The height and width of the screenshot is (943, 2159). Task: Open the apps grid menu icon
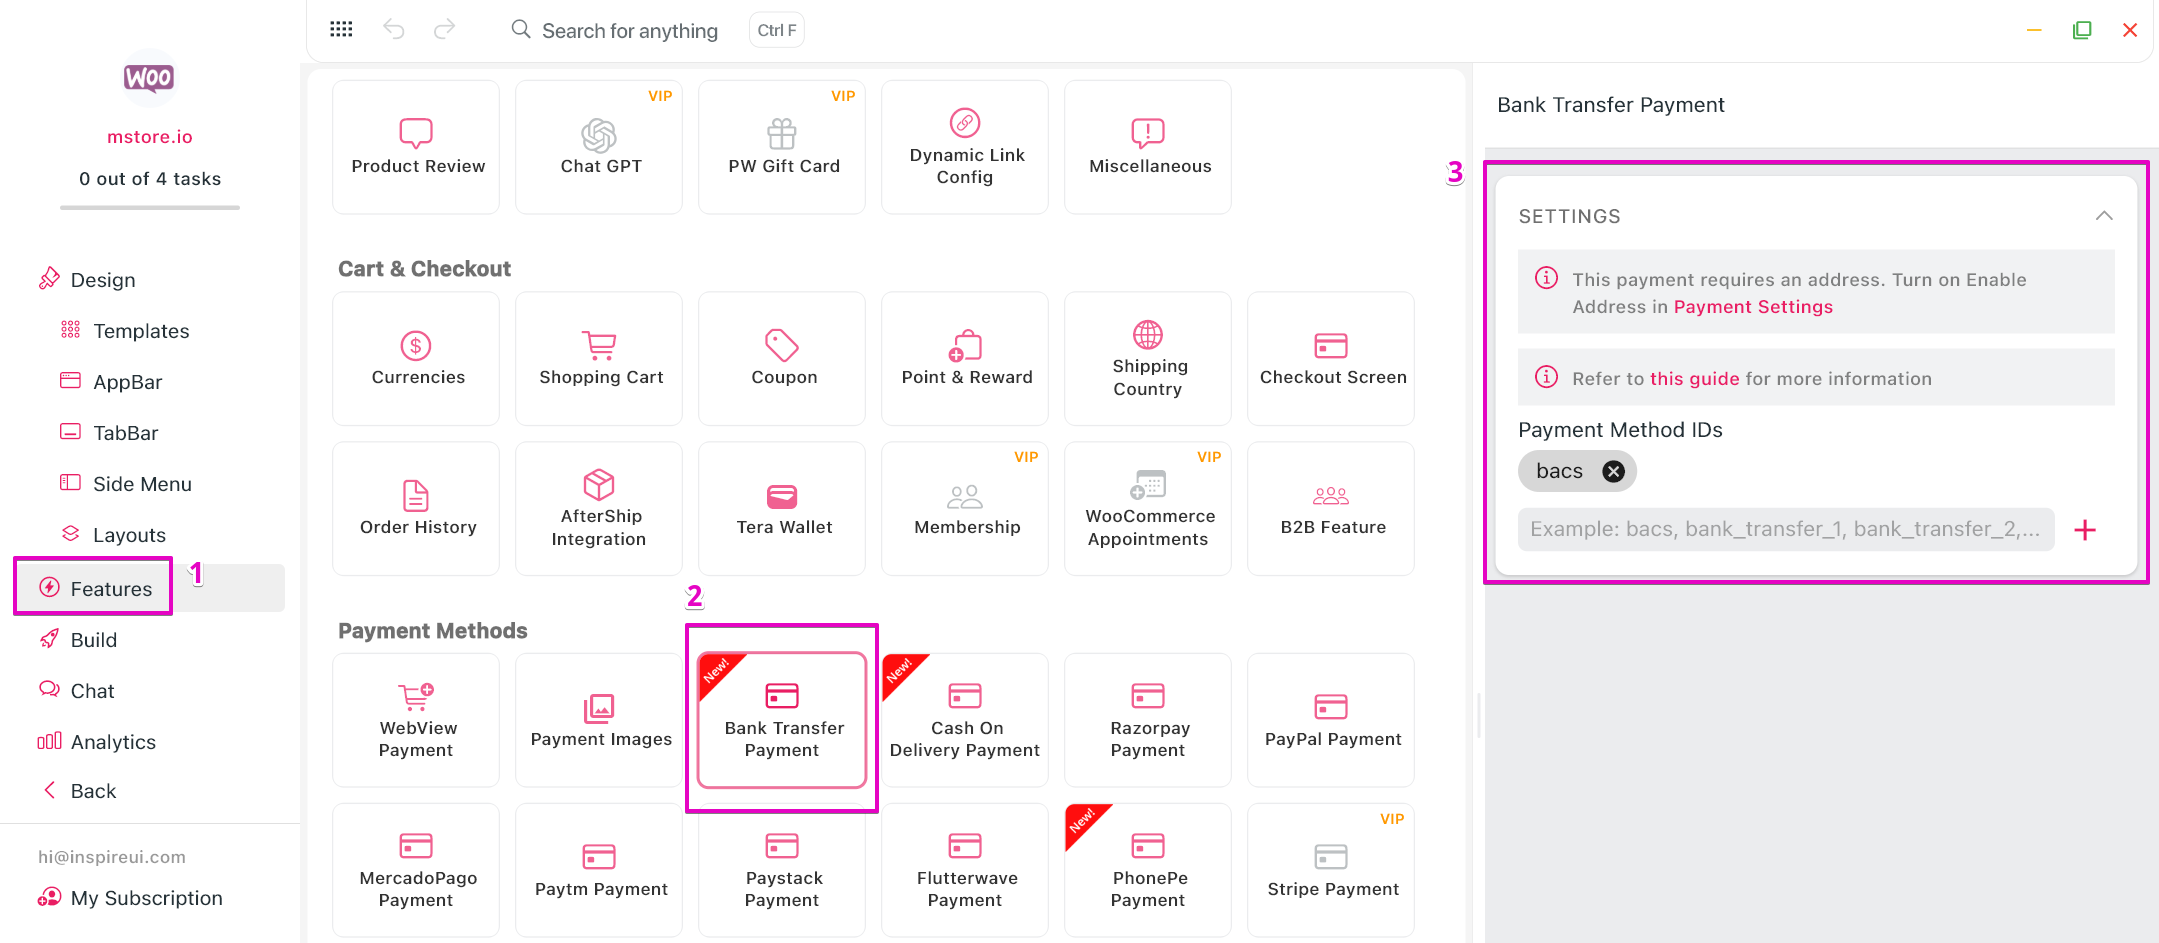click(x=341, y=30)
